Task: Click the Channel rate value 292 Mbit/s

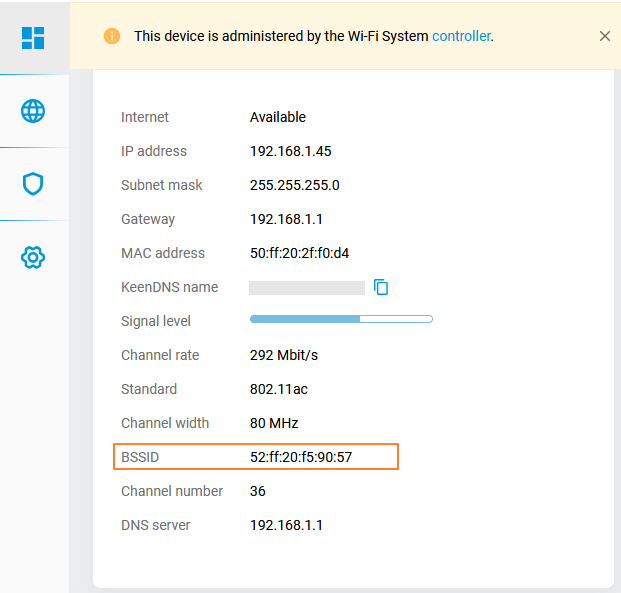Action: point(283,355)
